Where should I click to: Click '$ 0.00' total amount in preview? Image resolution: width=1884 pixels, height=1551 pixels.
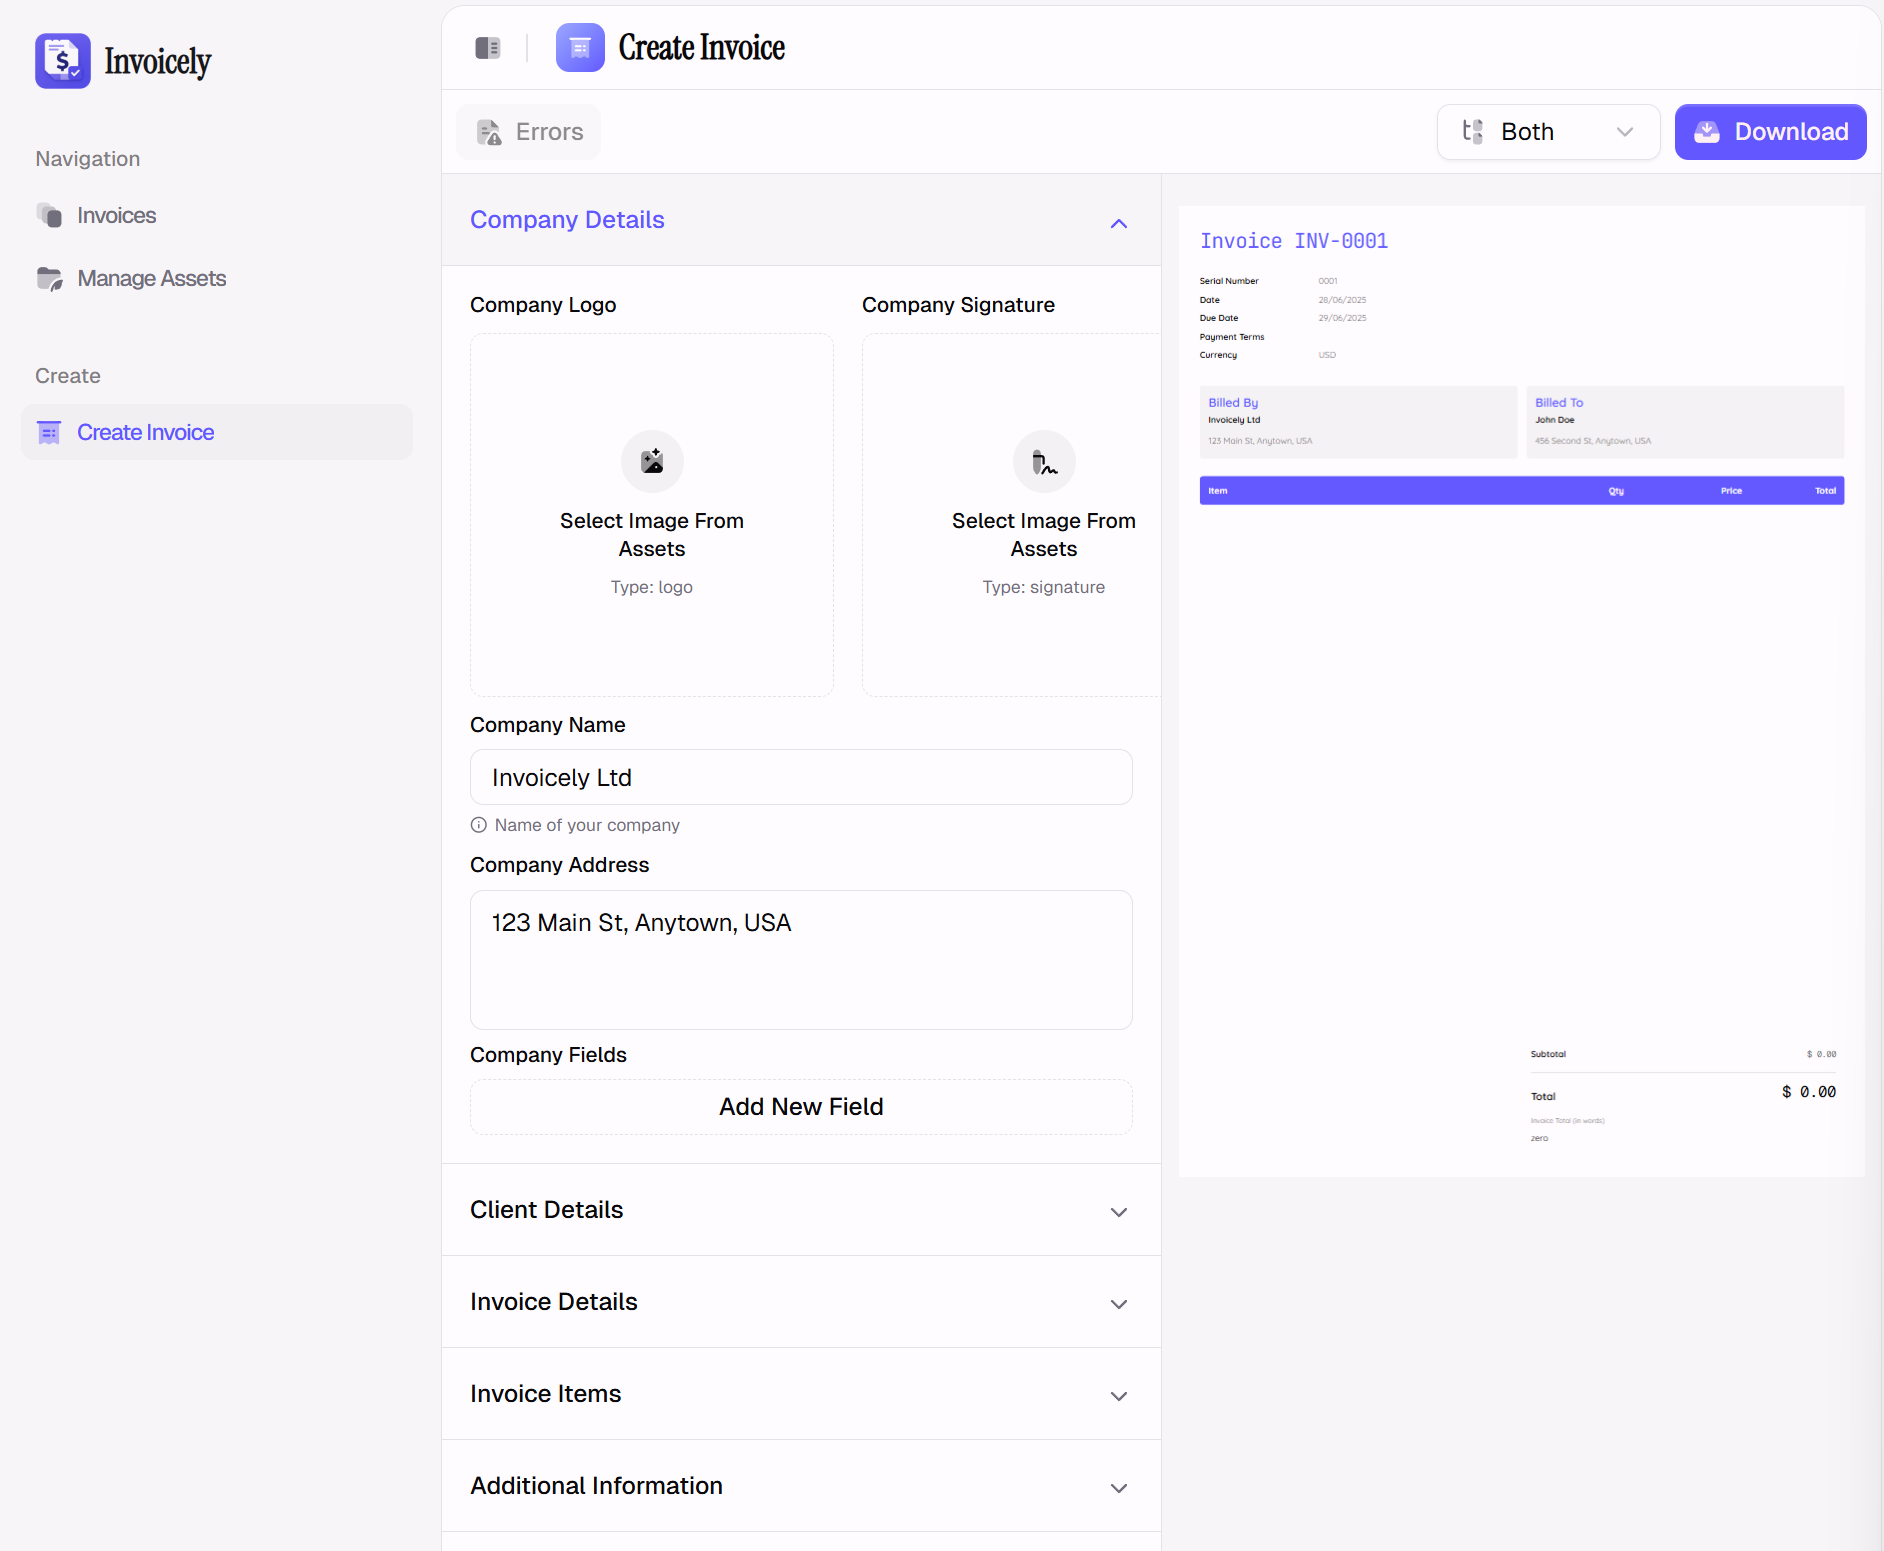click(x=1809, y=1092)
